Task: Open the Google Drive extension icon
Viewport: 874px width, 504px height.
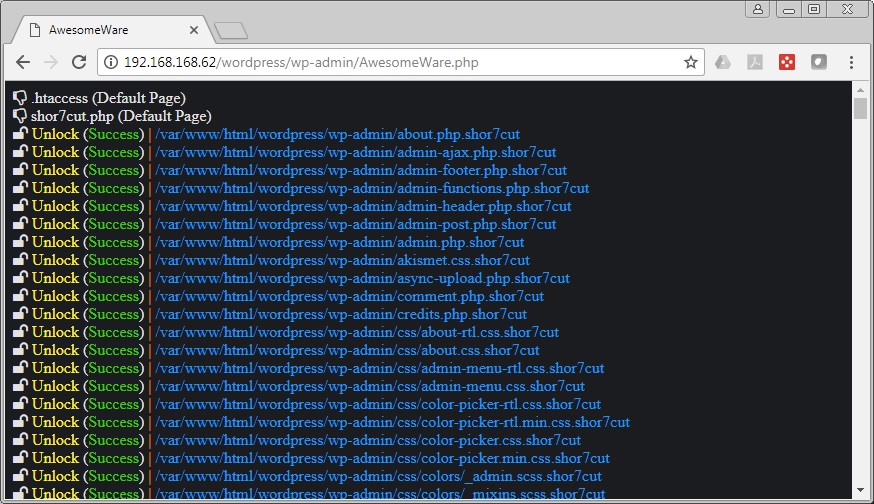Action: tap(723, 62)
